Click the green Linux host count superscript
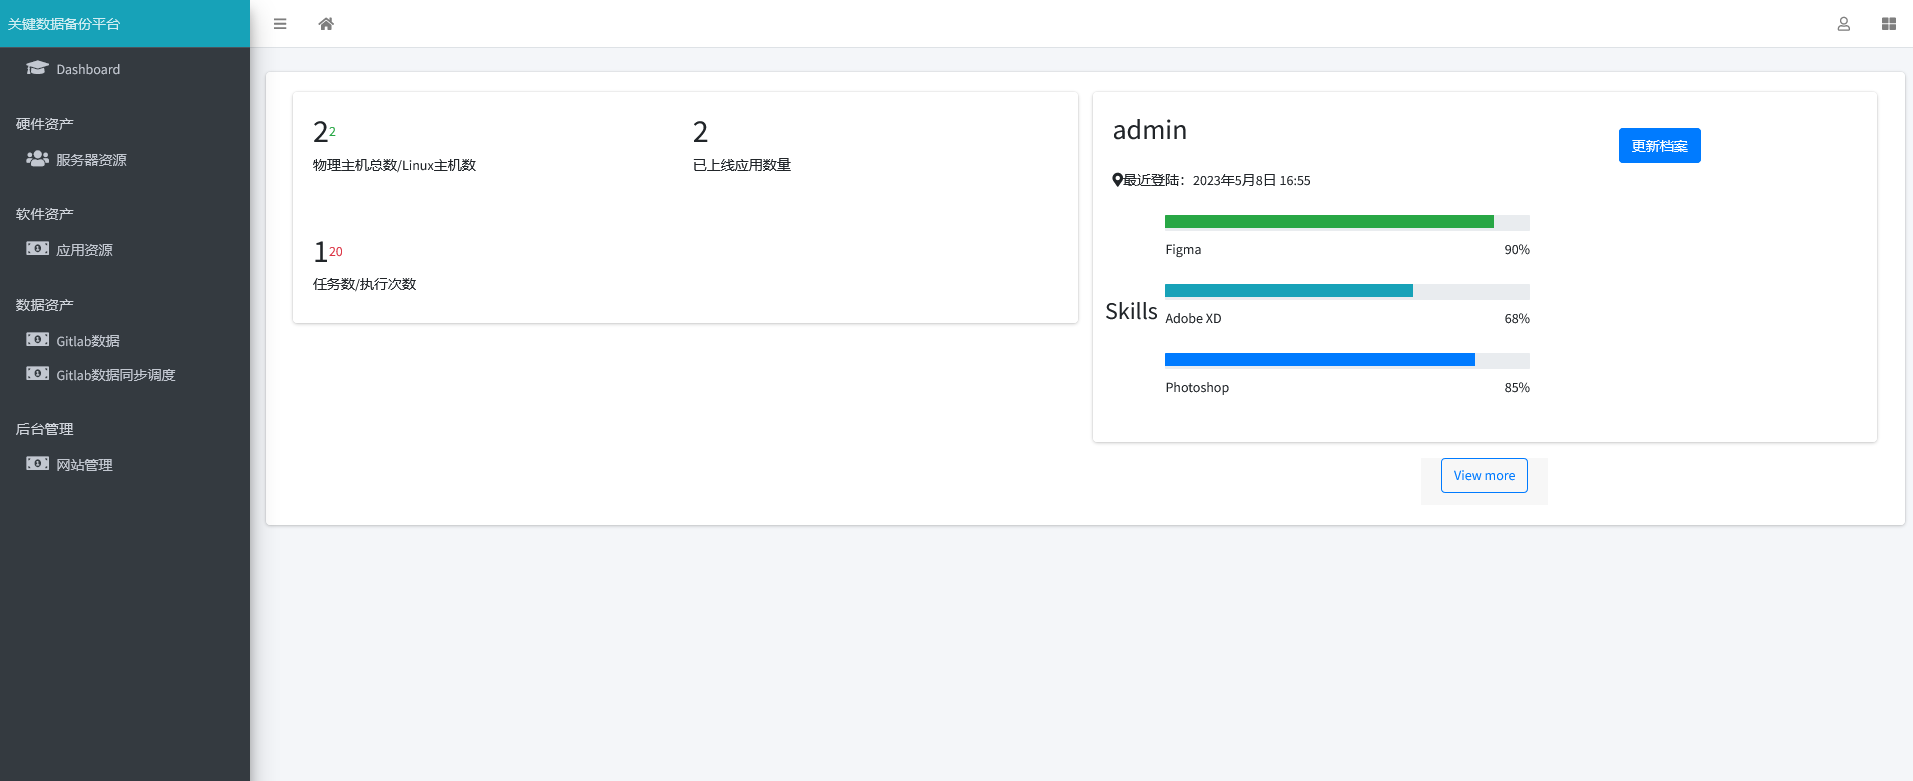Screen dimensions: 1913x781 (x=332, y=132)
